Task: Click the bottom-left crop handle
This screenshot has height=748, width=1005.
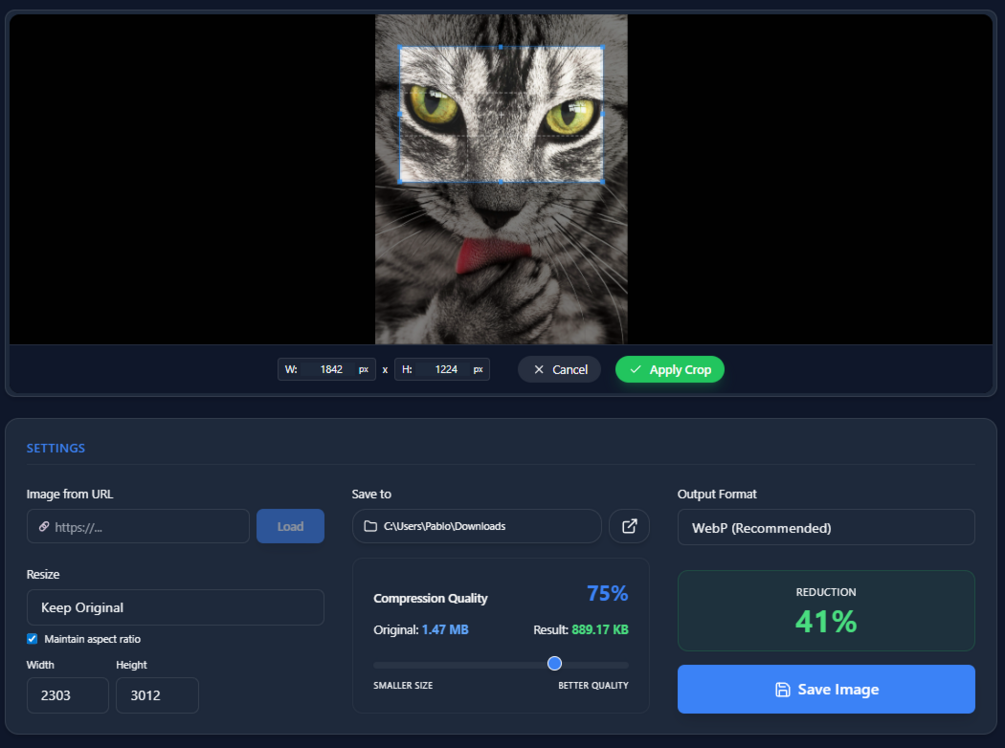Action: tap(400, 182)
